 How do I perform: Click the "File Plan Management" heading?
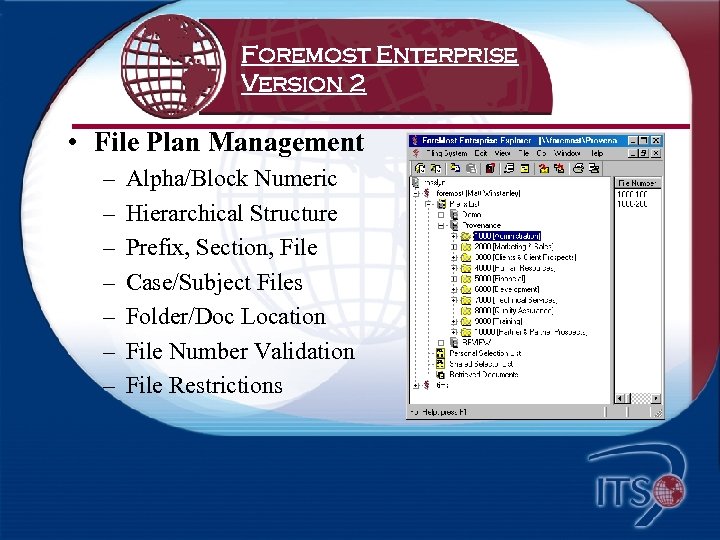click(229, 142)
